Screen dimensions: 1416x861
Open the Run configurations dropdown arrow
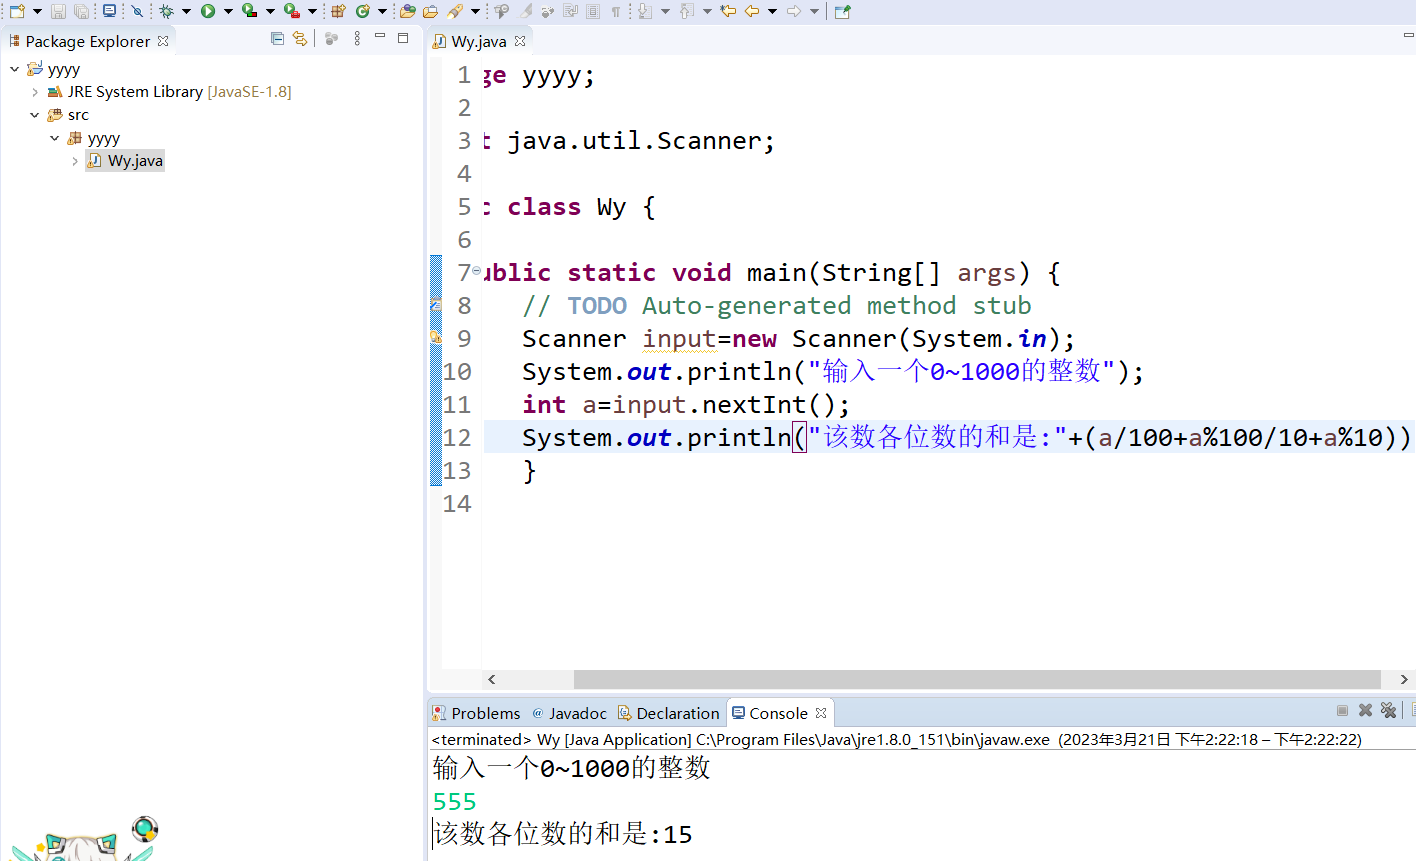228,11
